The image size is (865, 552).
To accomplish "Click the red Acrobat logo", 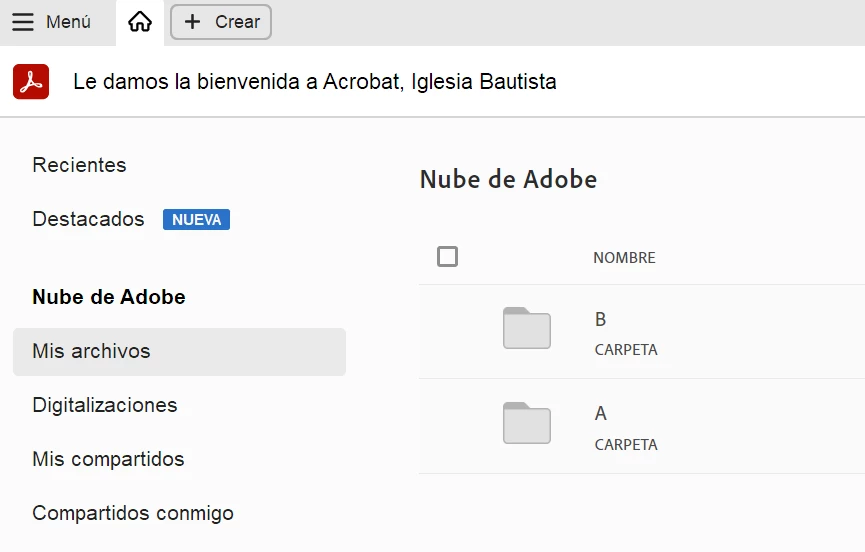I will pyautogui.click(x=31, y=82).
